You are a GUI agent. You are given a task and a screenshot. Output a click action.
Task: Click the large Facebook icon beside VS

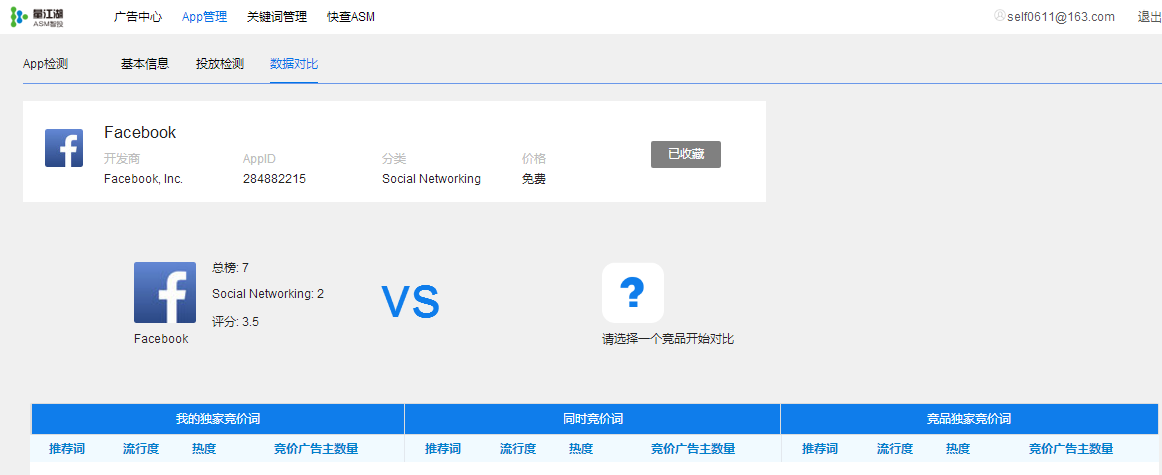pyautogui.click(x=165, y=293)
